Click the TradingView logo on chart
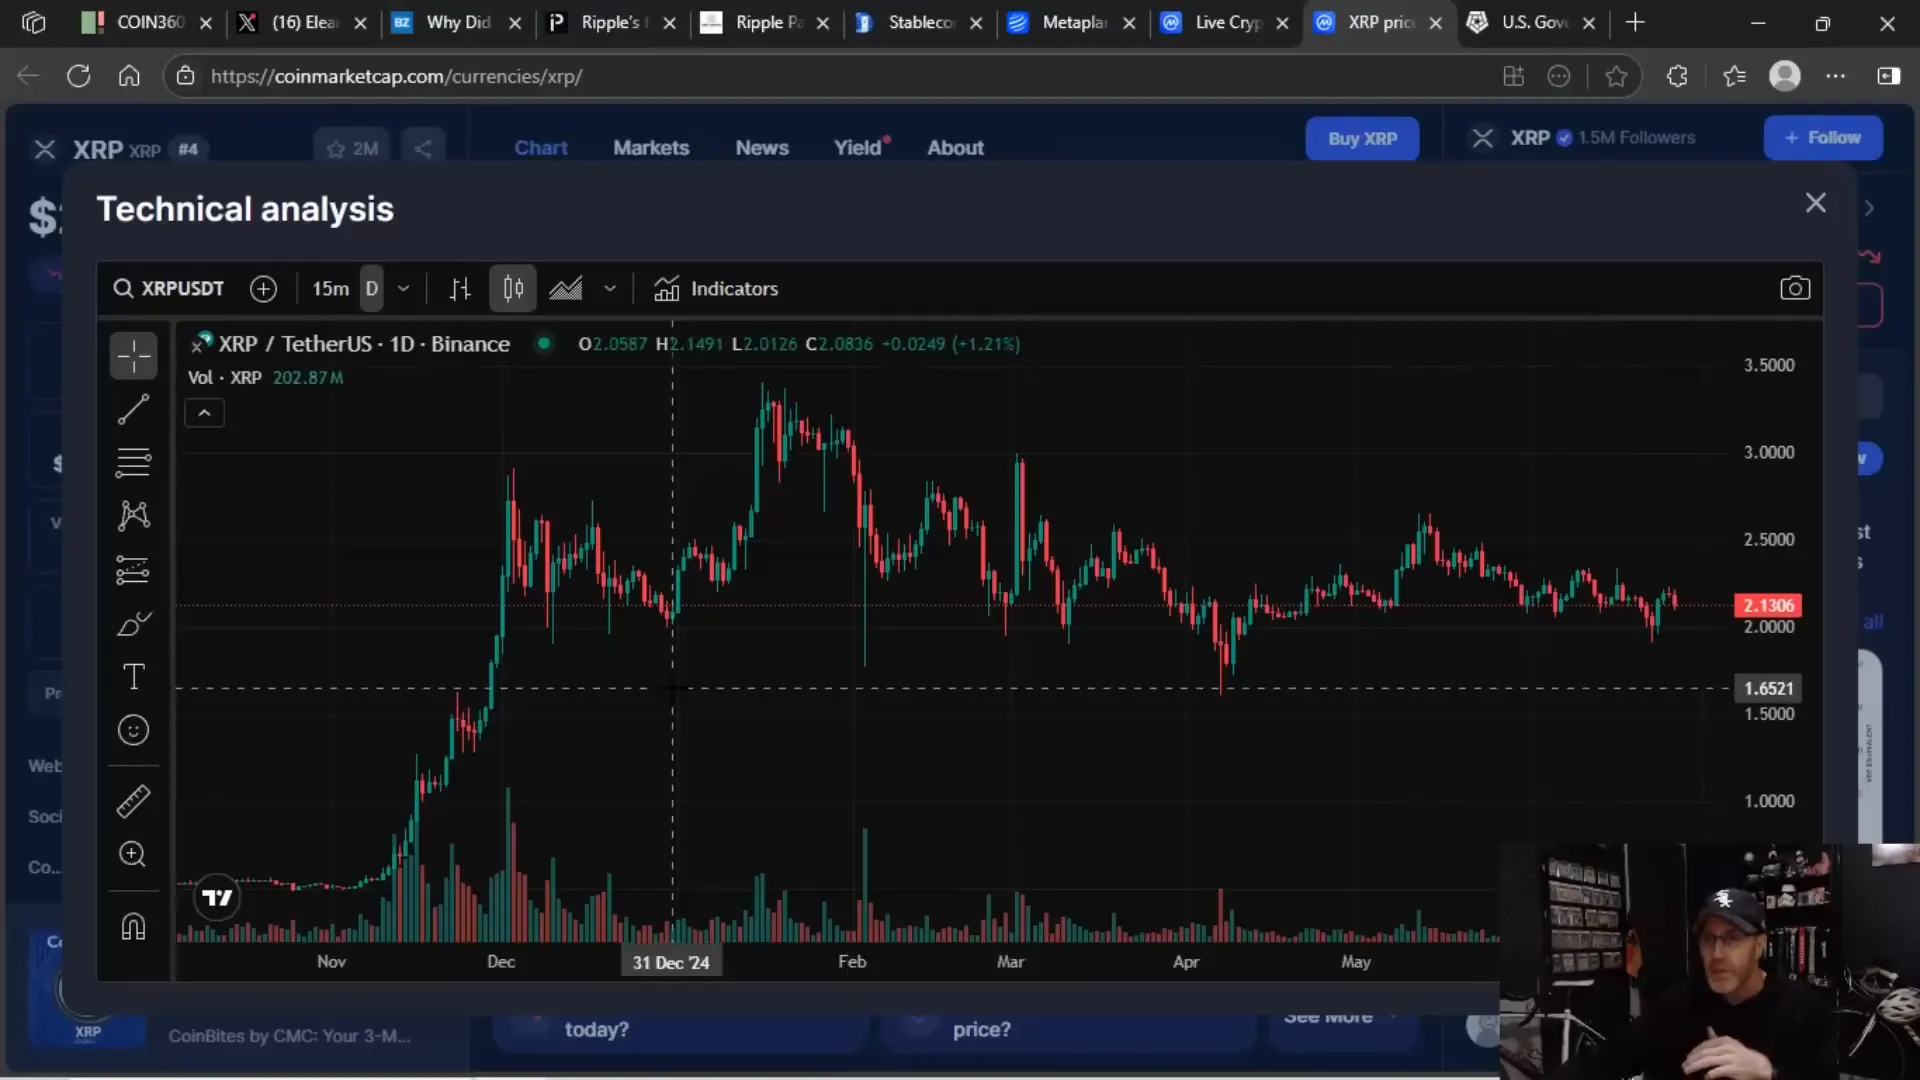 (217, 897)
